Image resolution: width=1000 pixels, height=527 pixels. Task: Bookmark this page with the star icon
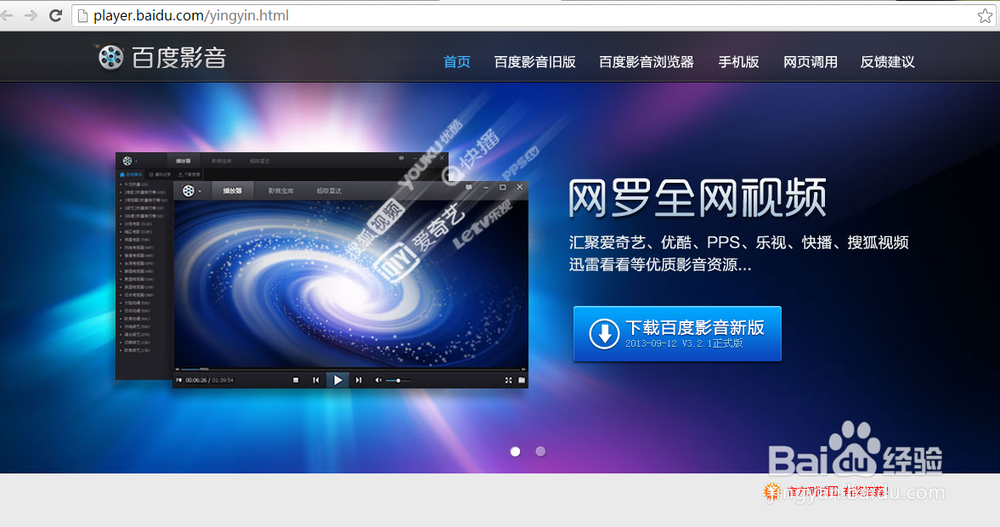pos(985,16)
